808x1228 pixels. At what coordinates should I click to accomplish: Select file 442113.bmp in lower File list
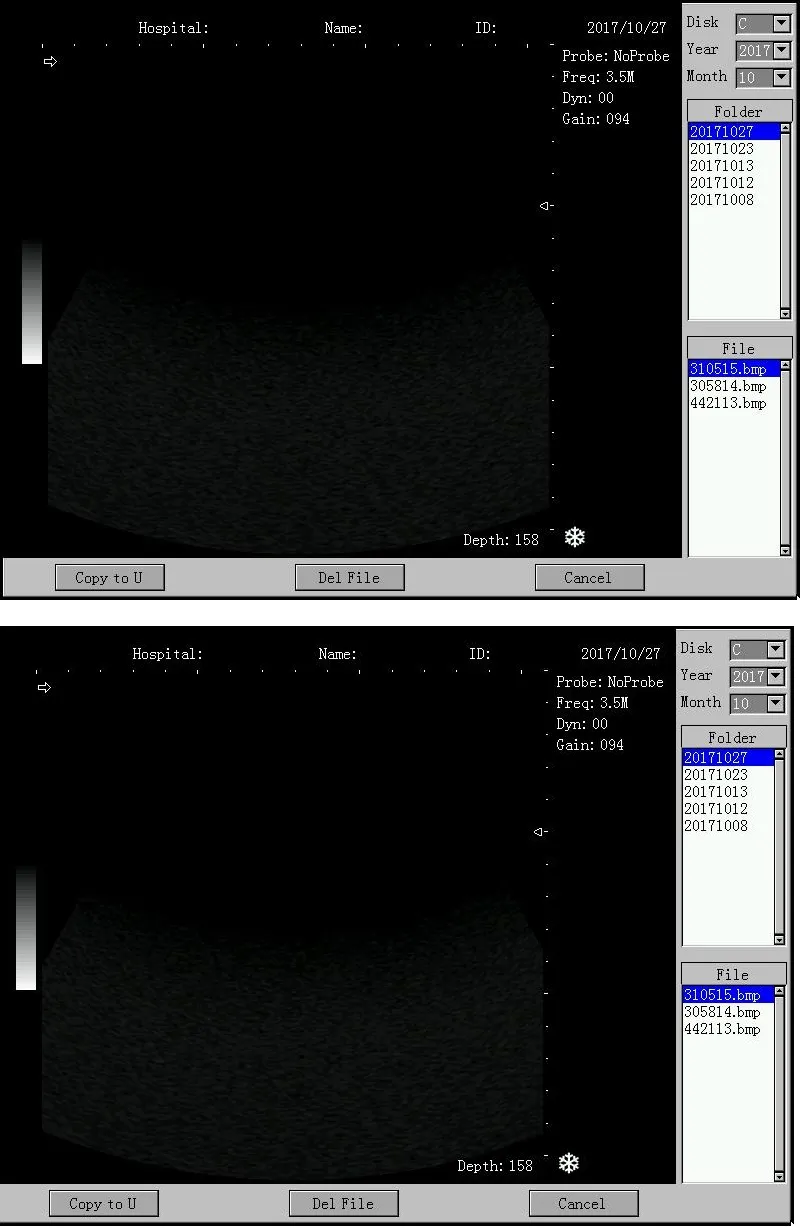point(722,1029)
